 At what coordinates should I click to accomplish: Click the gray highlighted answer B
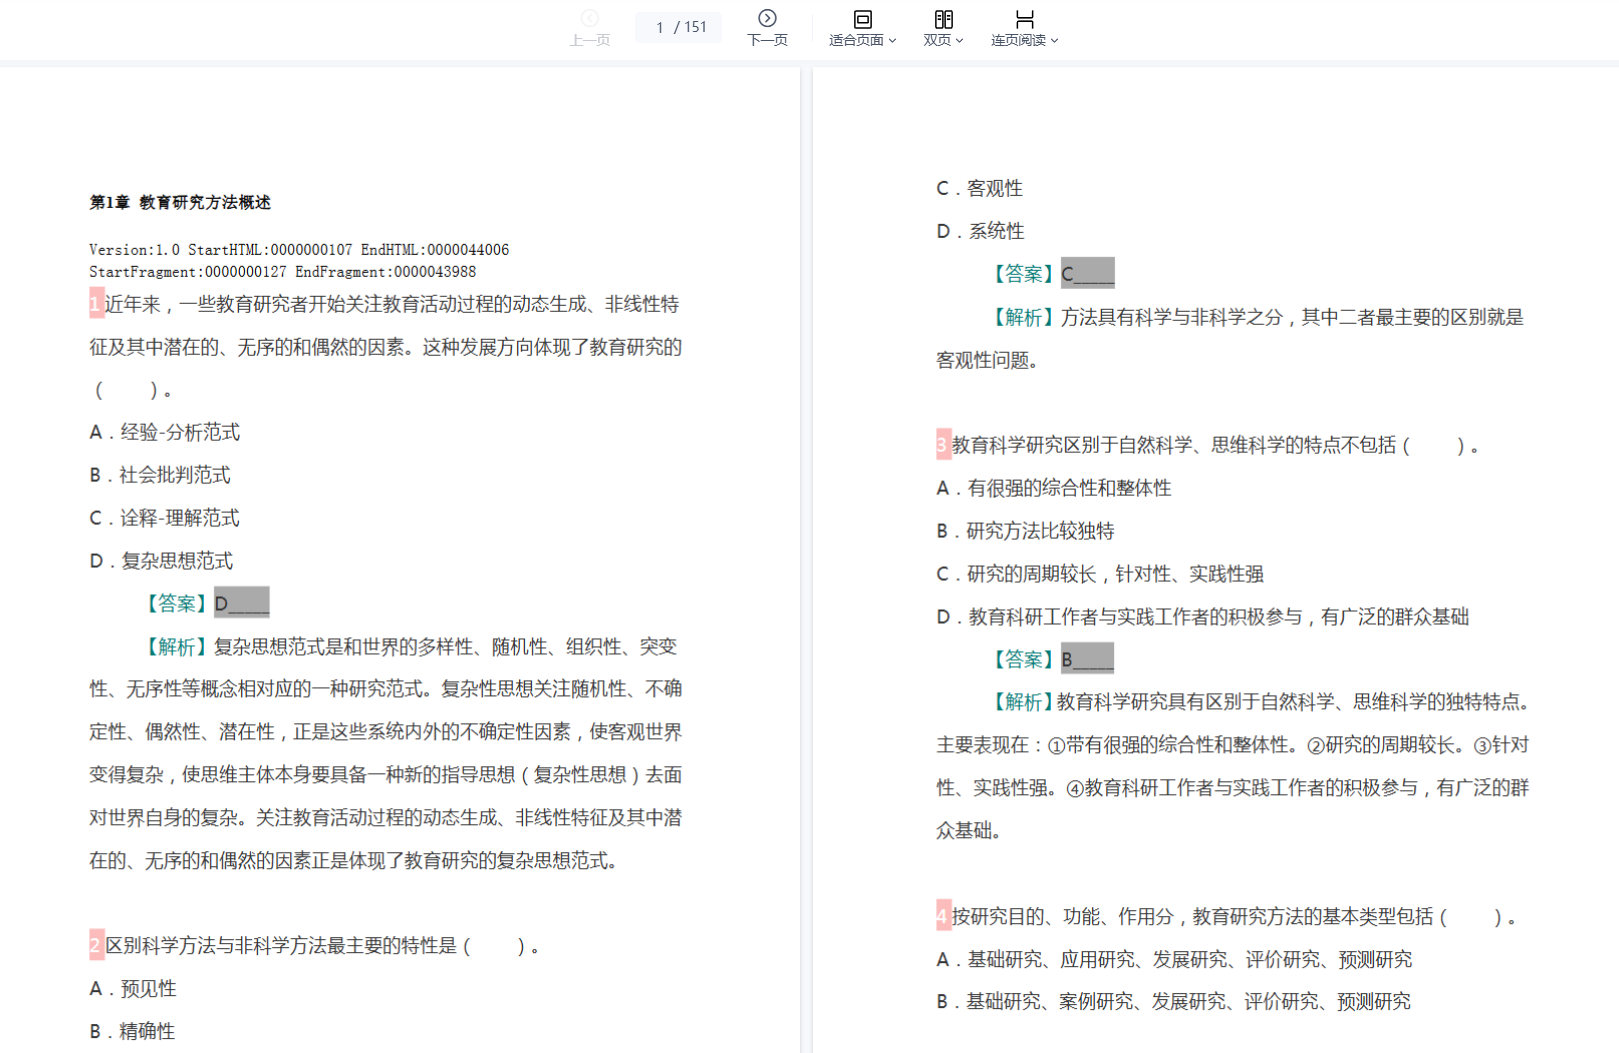[x=1087, y=659]
